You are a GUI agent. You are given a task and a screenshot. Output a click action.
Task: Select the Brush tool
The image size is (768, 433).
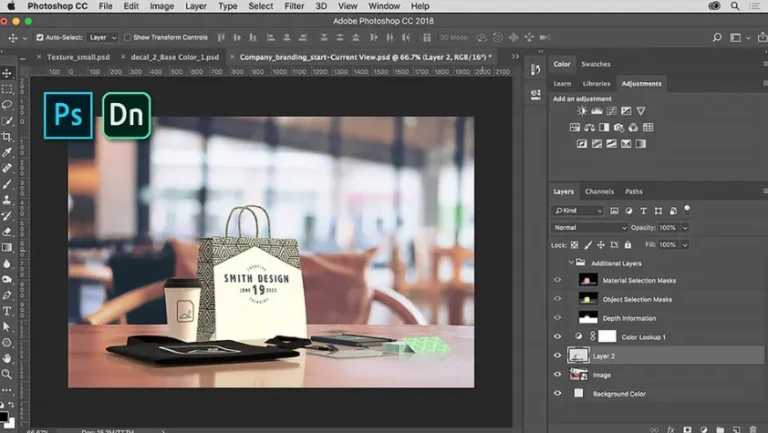click(x=7, y=184)
